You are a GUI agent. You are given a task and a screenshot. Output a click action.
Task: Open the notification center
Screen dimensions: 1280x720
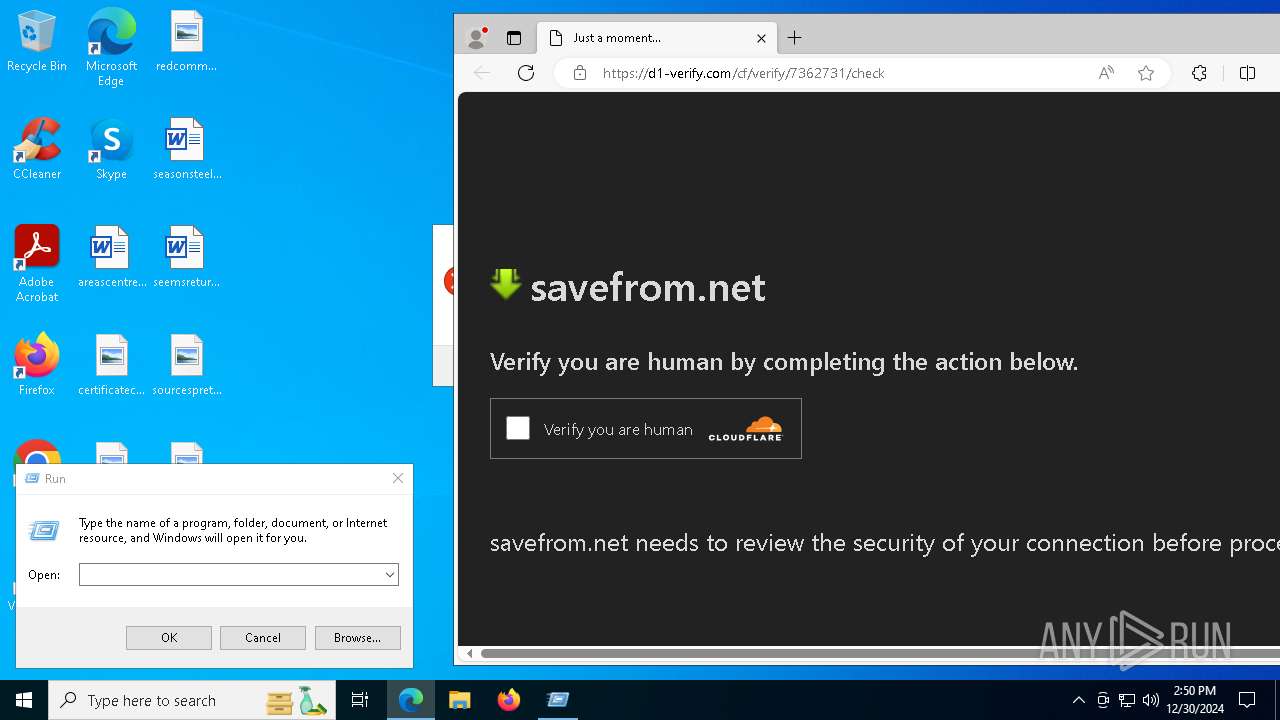1247,700
